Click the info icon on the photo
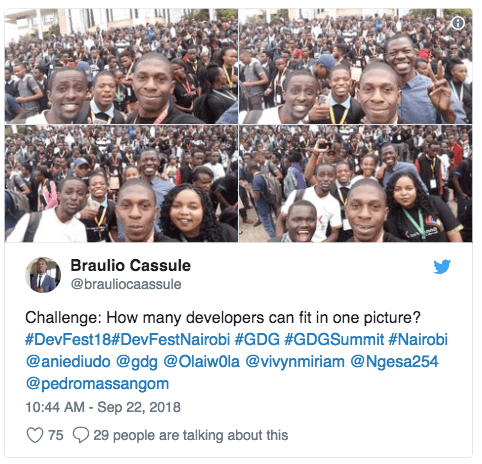This screenshot has width=482, height=464. pyautogui.click(x=458, y=23)
